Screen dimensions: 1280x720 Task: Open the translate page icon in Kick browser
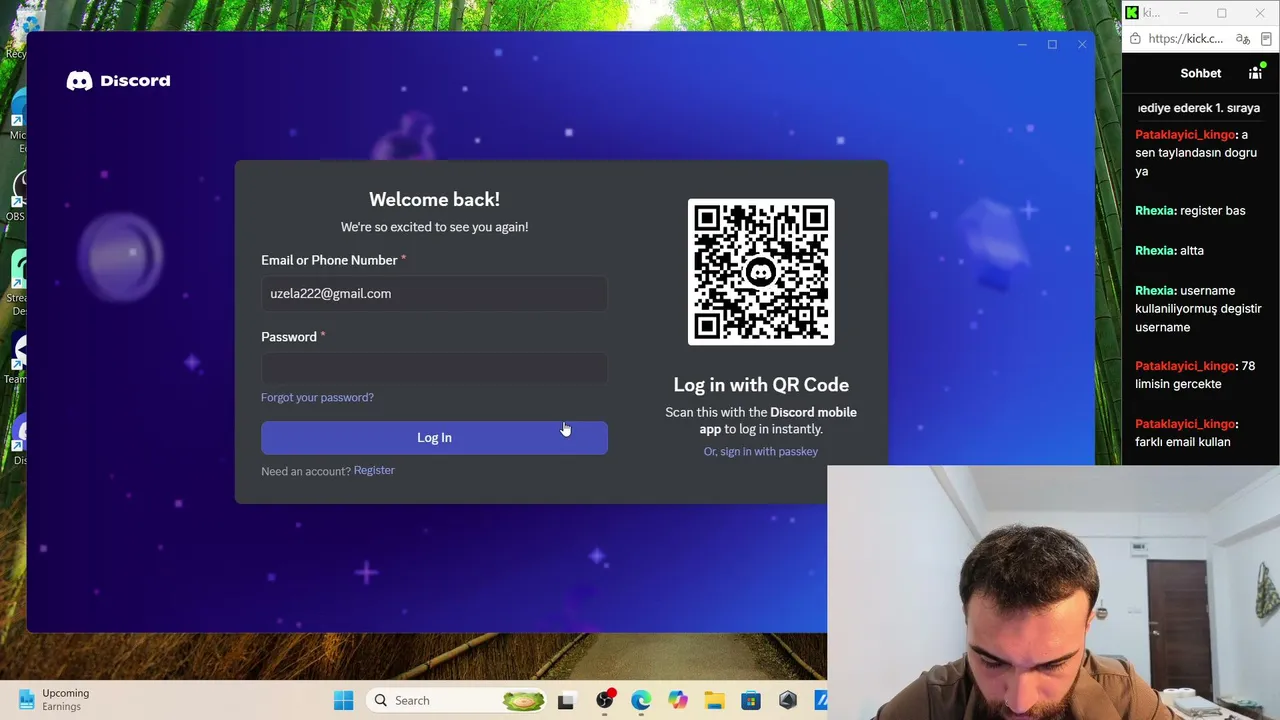click(x=1243, y=39)
